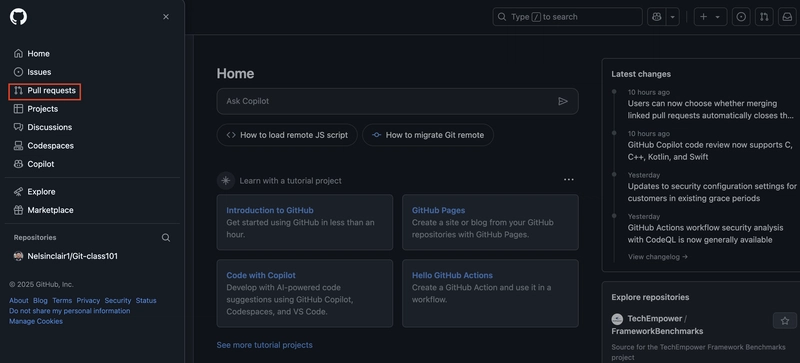800x363 pixels.
Task: Open the View changelog link
Action: 658,257
